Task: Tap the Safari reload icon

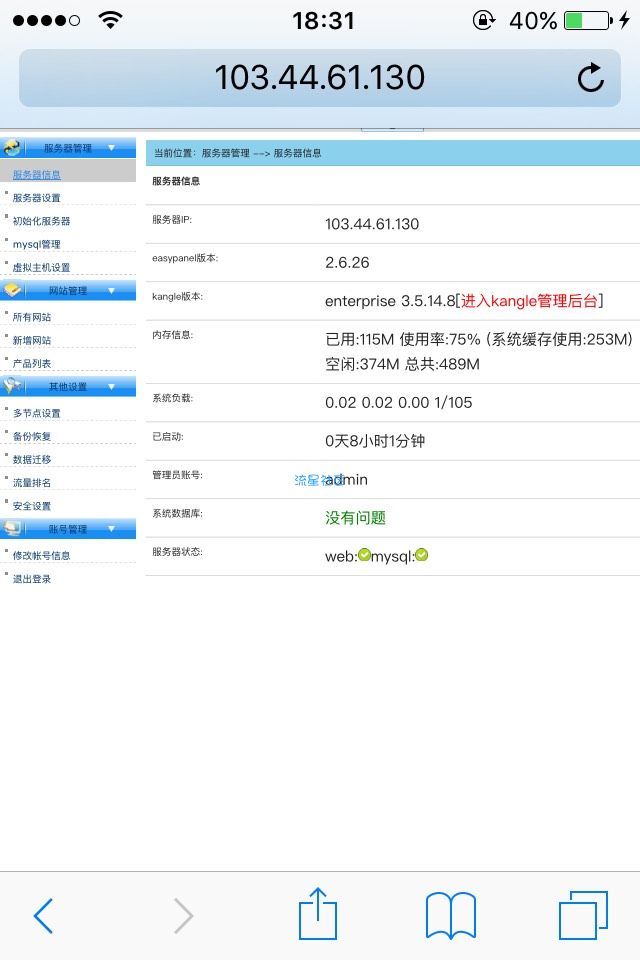Action: [x=590, y=78]
